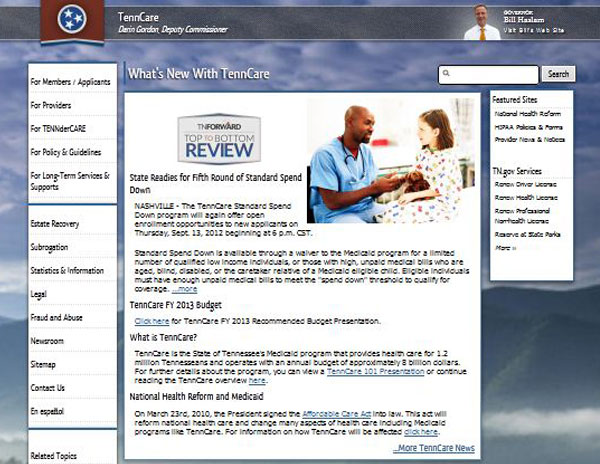Screen dimensions: 600x464
Task: Click 'here' link for TennCare overview
Action: pos(257,381)
